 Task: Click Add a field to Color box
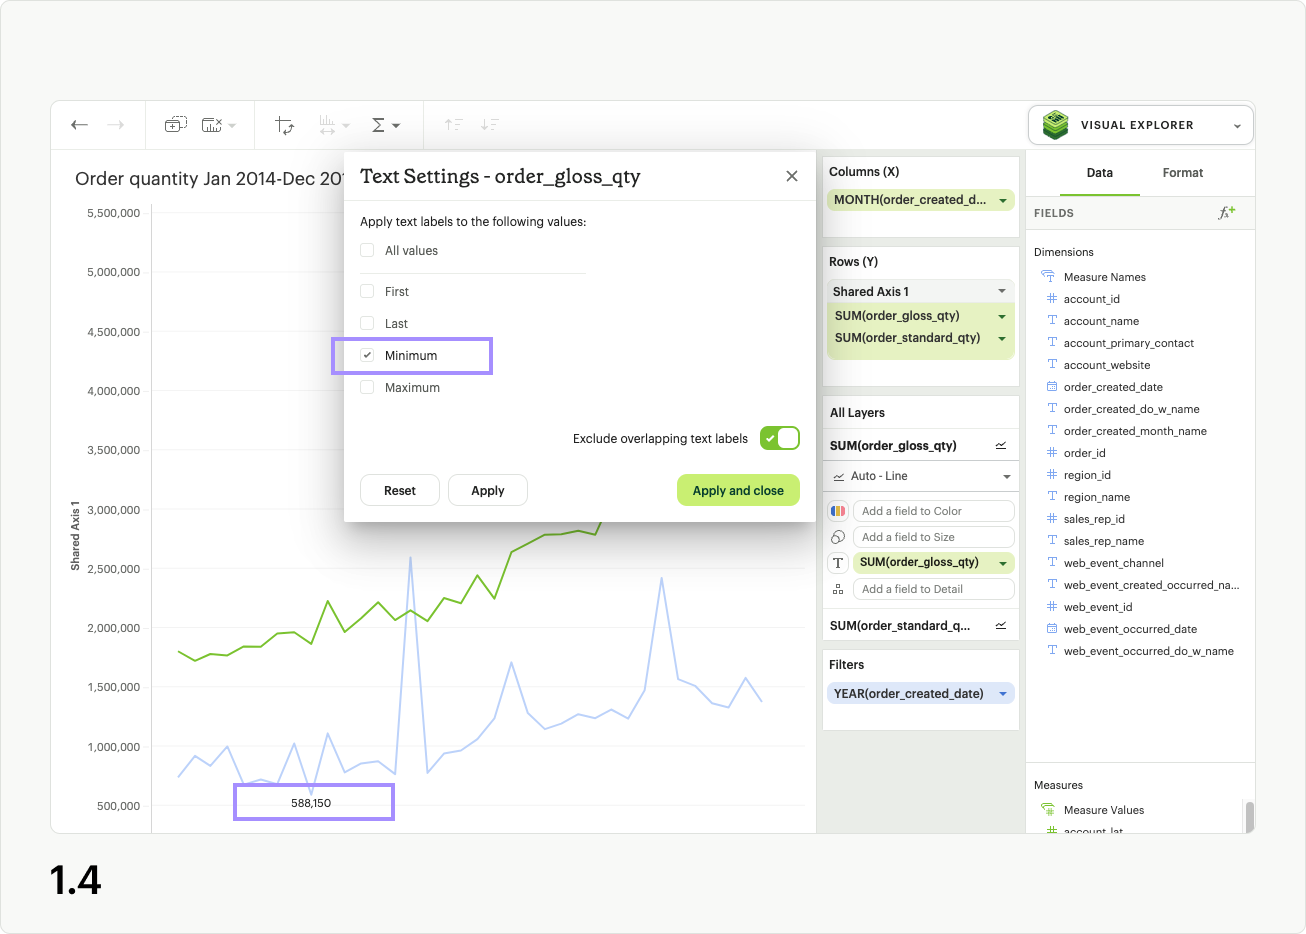pyautogui.click(x=933, y=511)
